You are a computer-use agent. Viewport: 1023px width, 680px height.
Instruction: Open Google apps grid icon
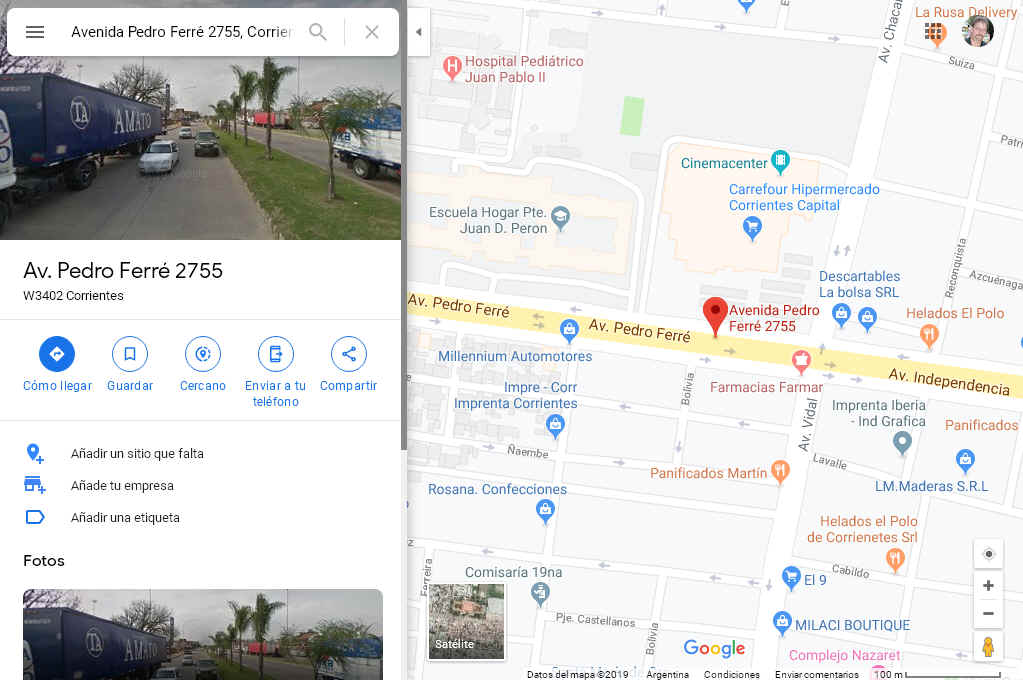click(x=933, y=31)
